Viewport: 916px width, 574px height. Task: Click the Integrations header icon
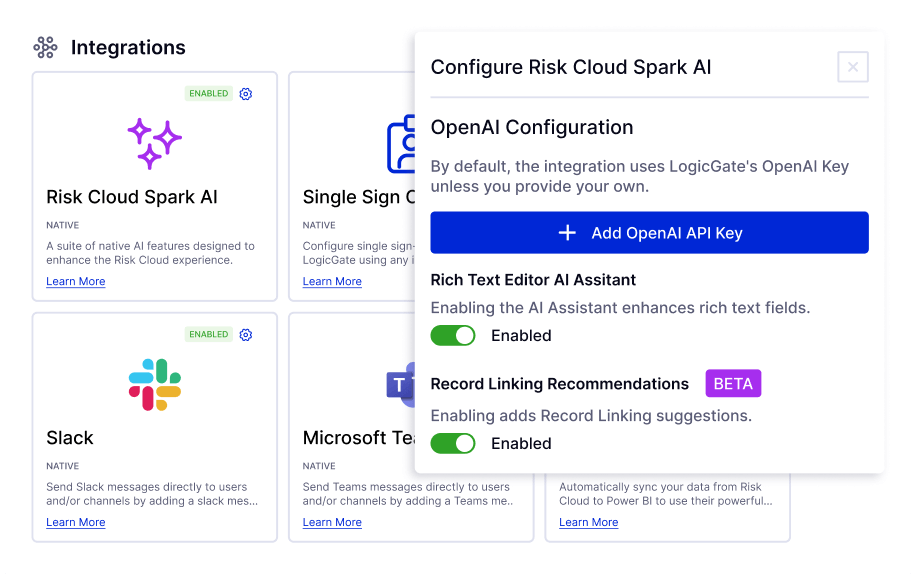(x=45, y=47)
